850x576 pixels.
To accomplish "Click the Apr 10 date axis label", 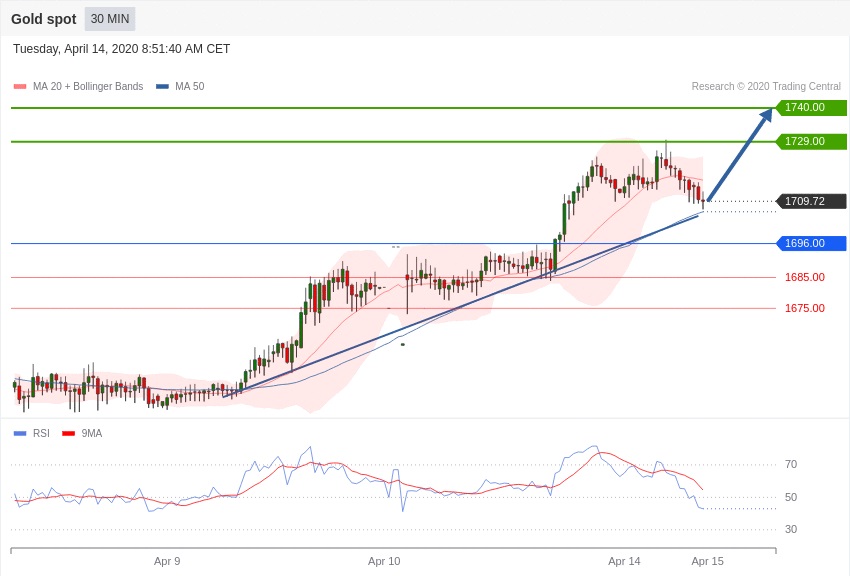I will [x=384, y=561].
